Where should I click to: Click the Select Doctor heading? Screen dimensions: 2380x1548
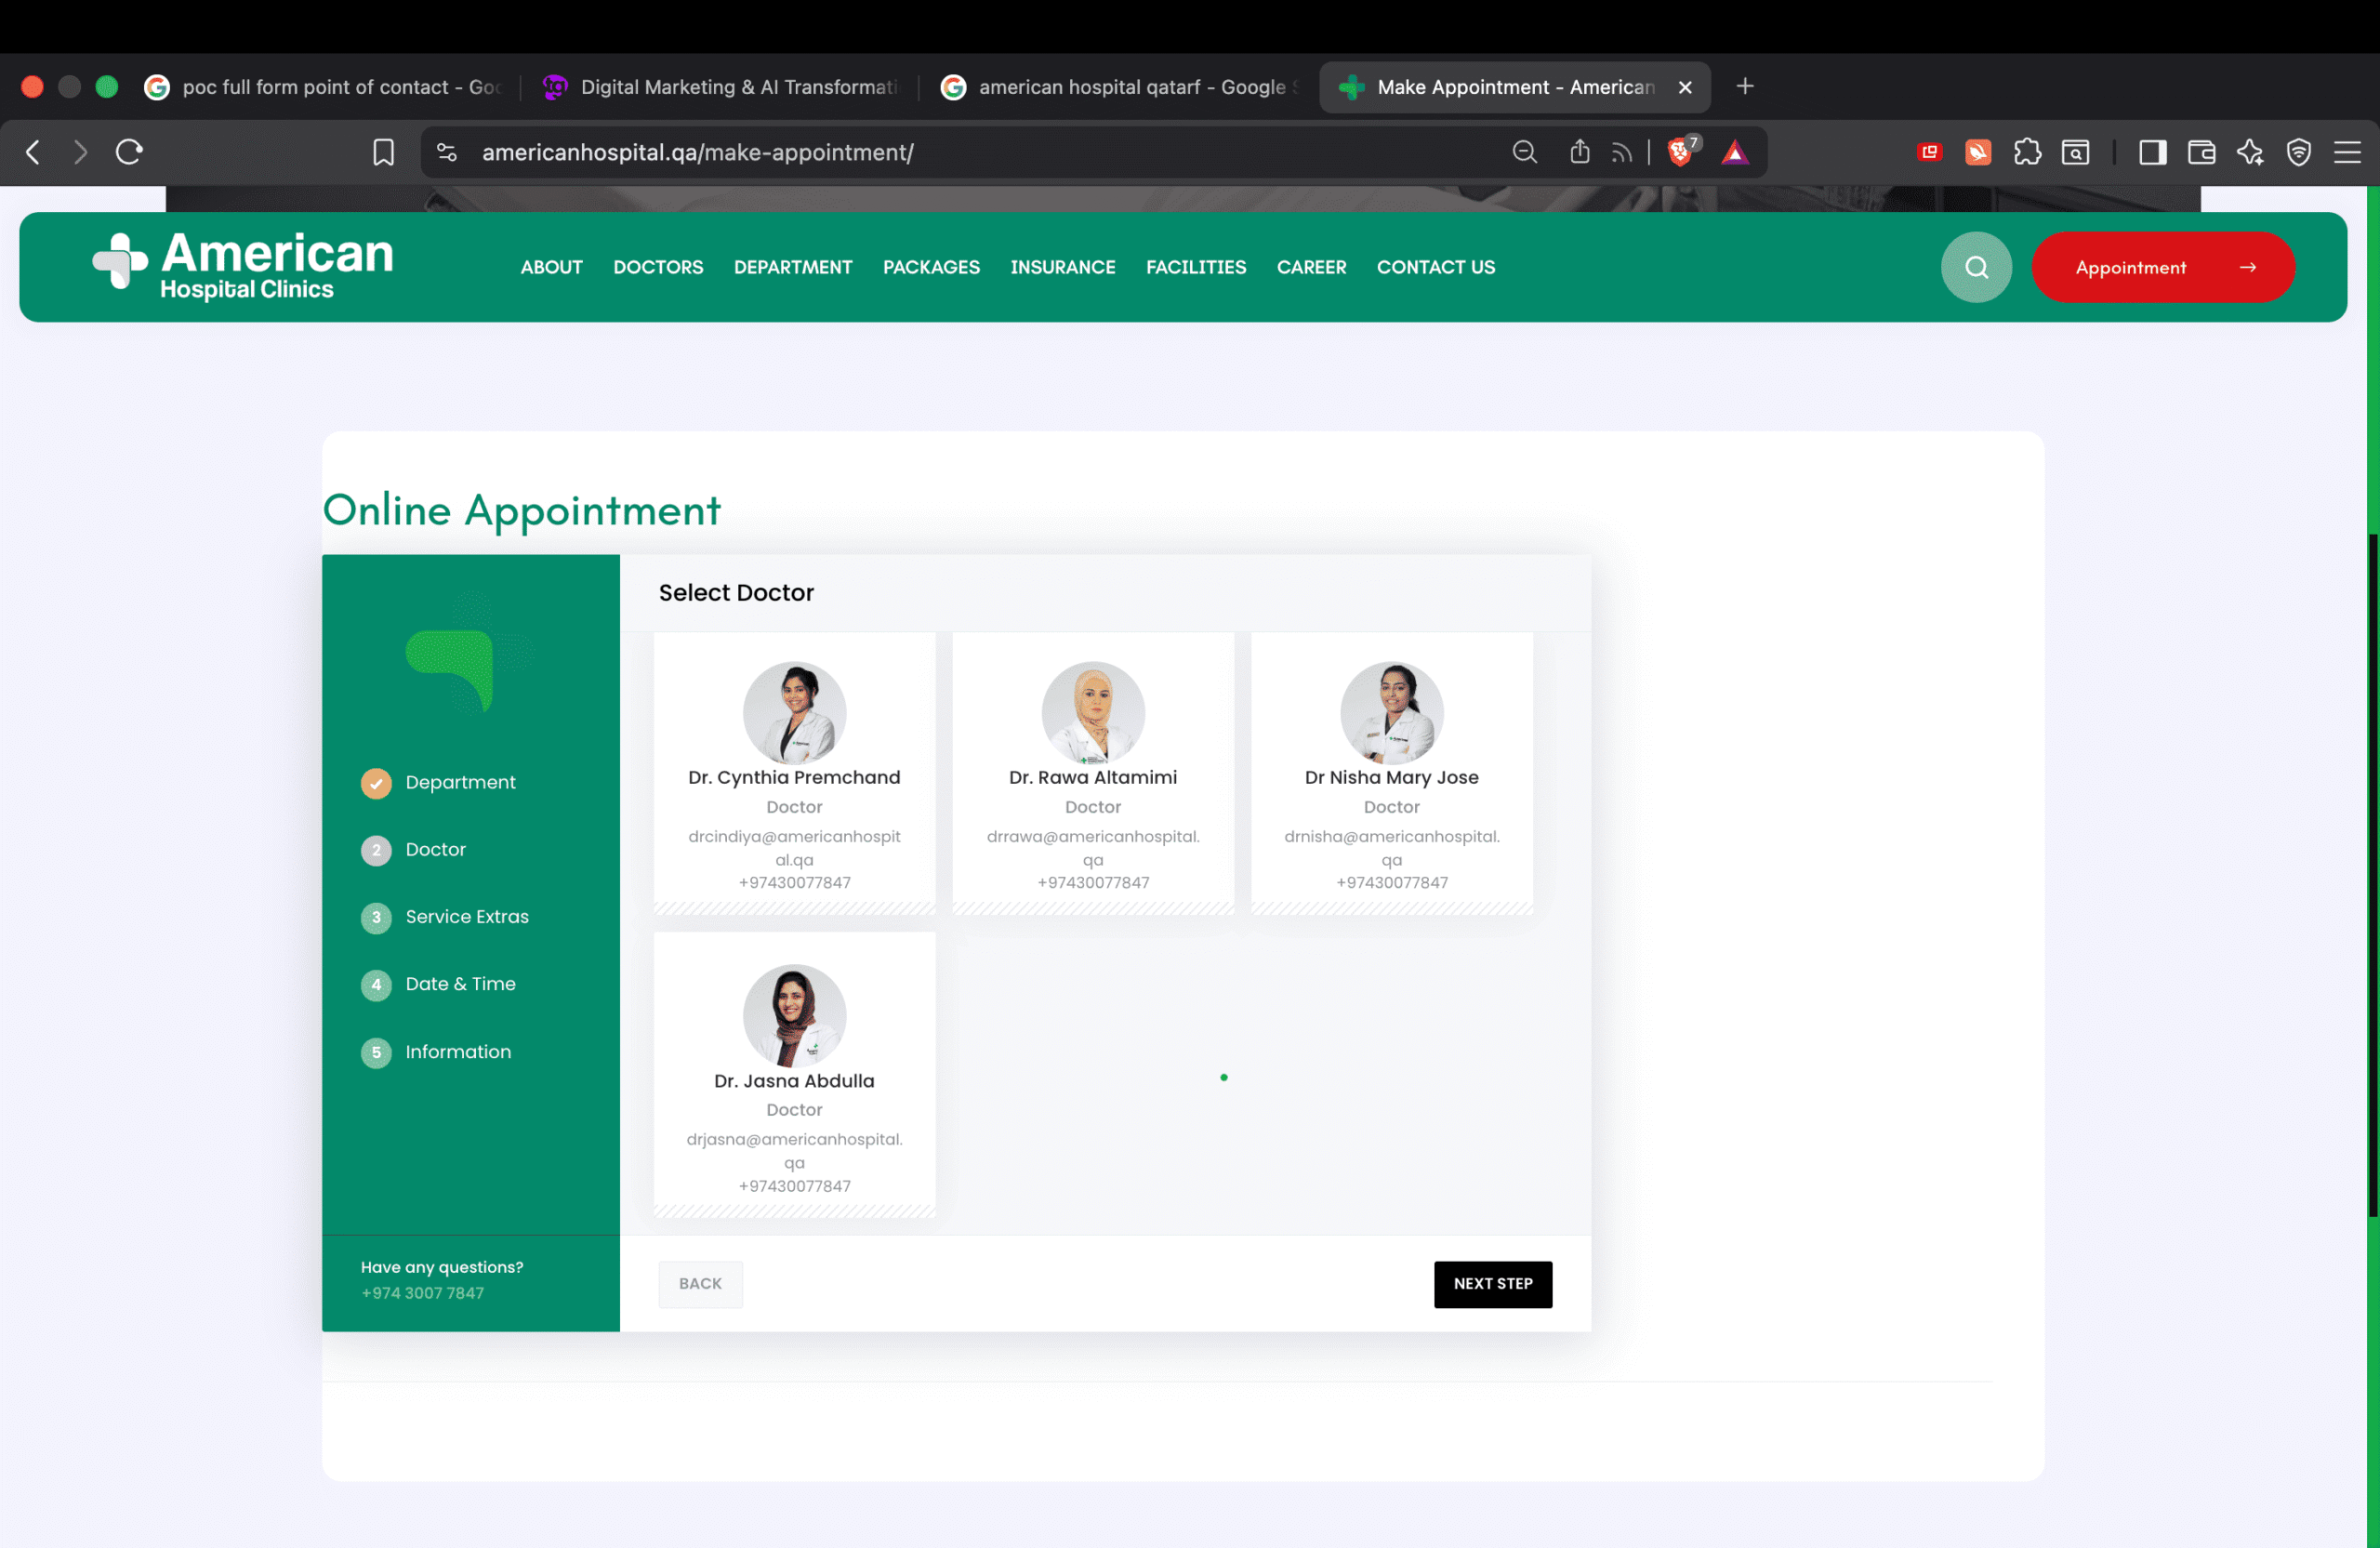736,593
